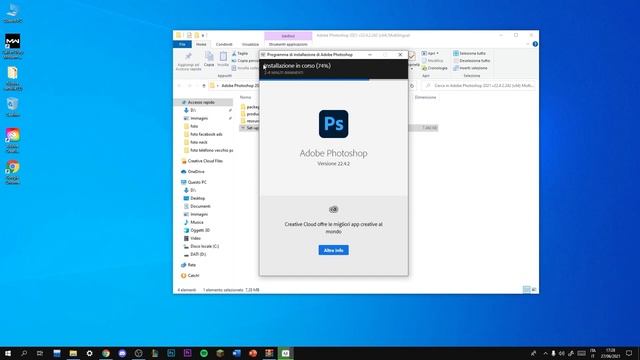Viewport: 640px width, 360px height.
Task: Click Cronologia in the Apri group
Action: [435, 68]
